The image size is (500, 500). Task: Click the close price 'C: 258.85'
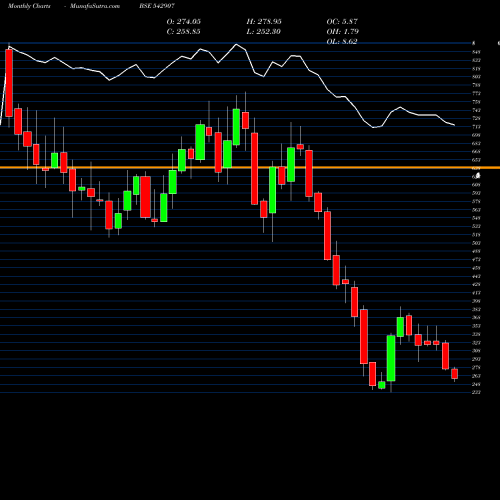click(x=184, y=32)
